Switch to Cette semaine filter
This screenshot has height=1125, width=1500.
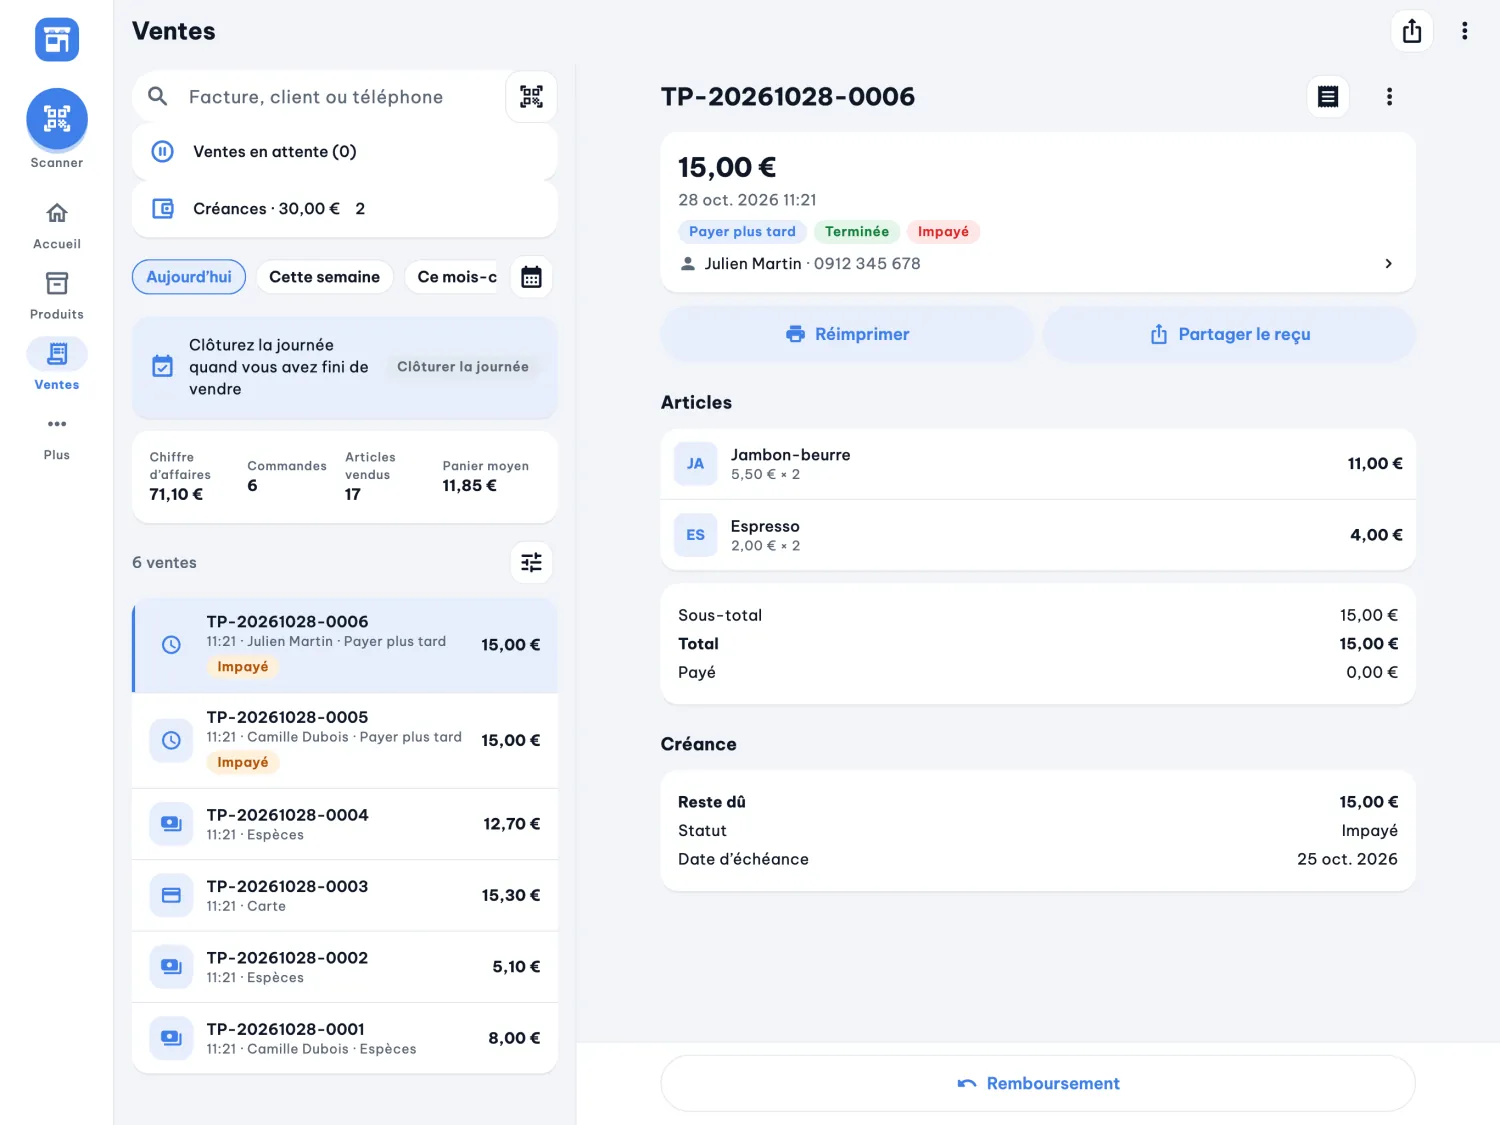(x=324, y=277)
